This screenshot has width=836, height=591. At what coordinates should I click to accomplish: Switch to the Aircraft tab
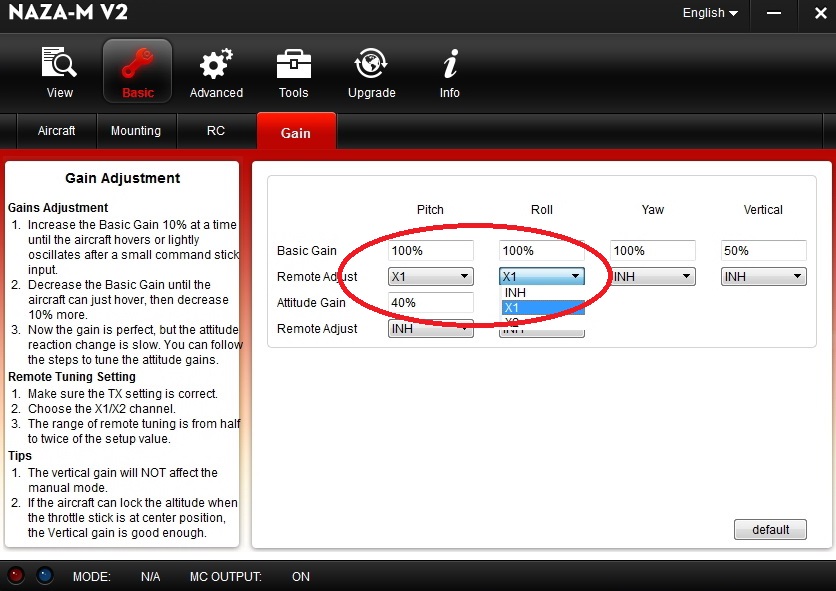click(57, 131)
